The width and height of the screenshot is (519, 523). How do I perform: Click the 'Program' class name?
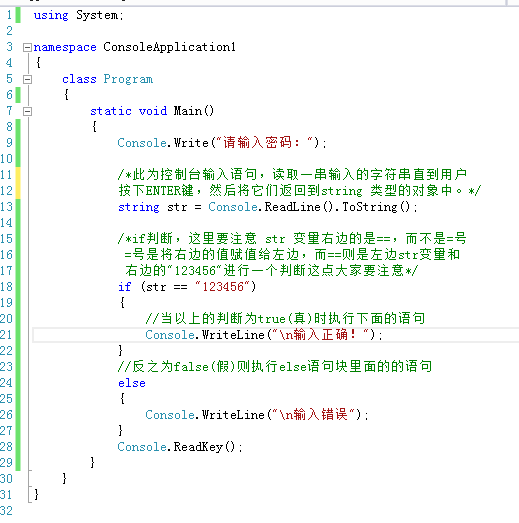[x=128, y=79]
